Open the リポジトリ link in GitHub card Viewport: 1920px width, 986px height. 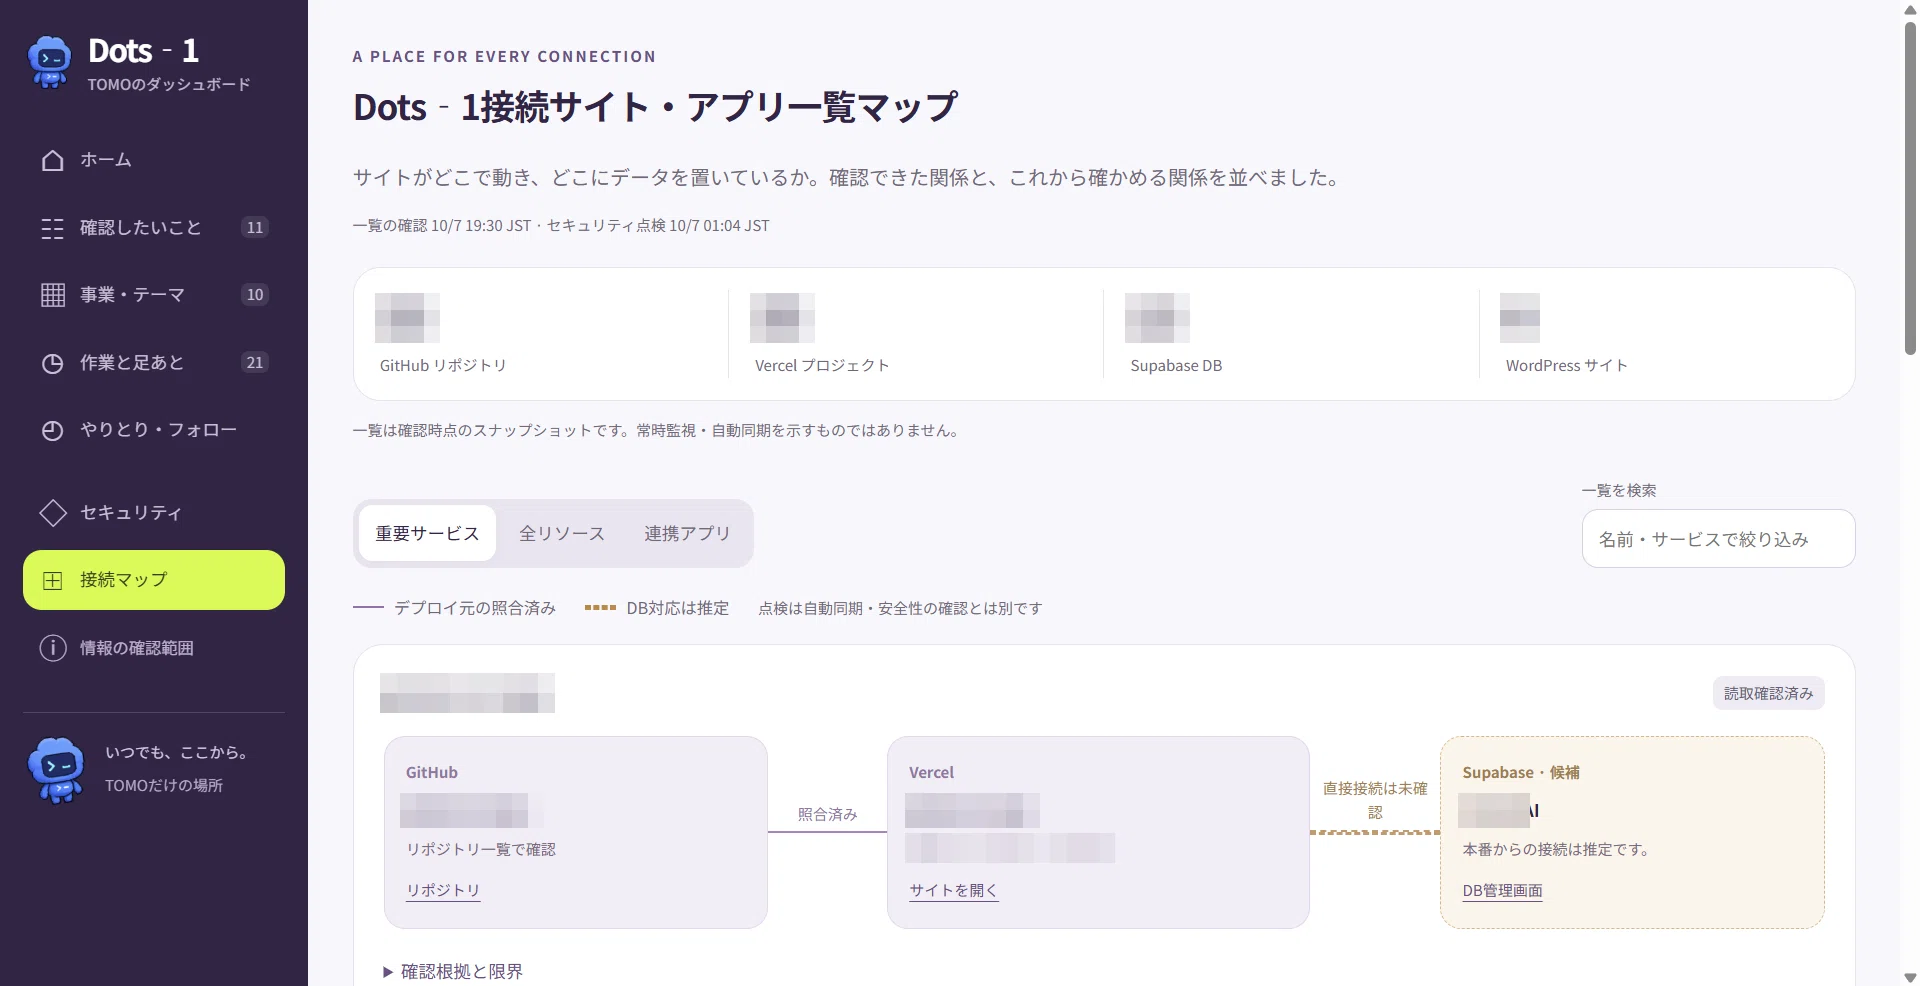pyautogui.click(x=443, y=890)
